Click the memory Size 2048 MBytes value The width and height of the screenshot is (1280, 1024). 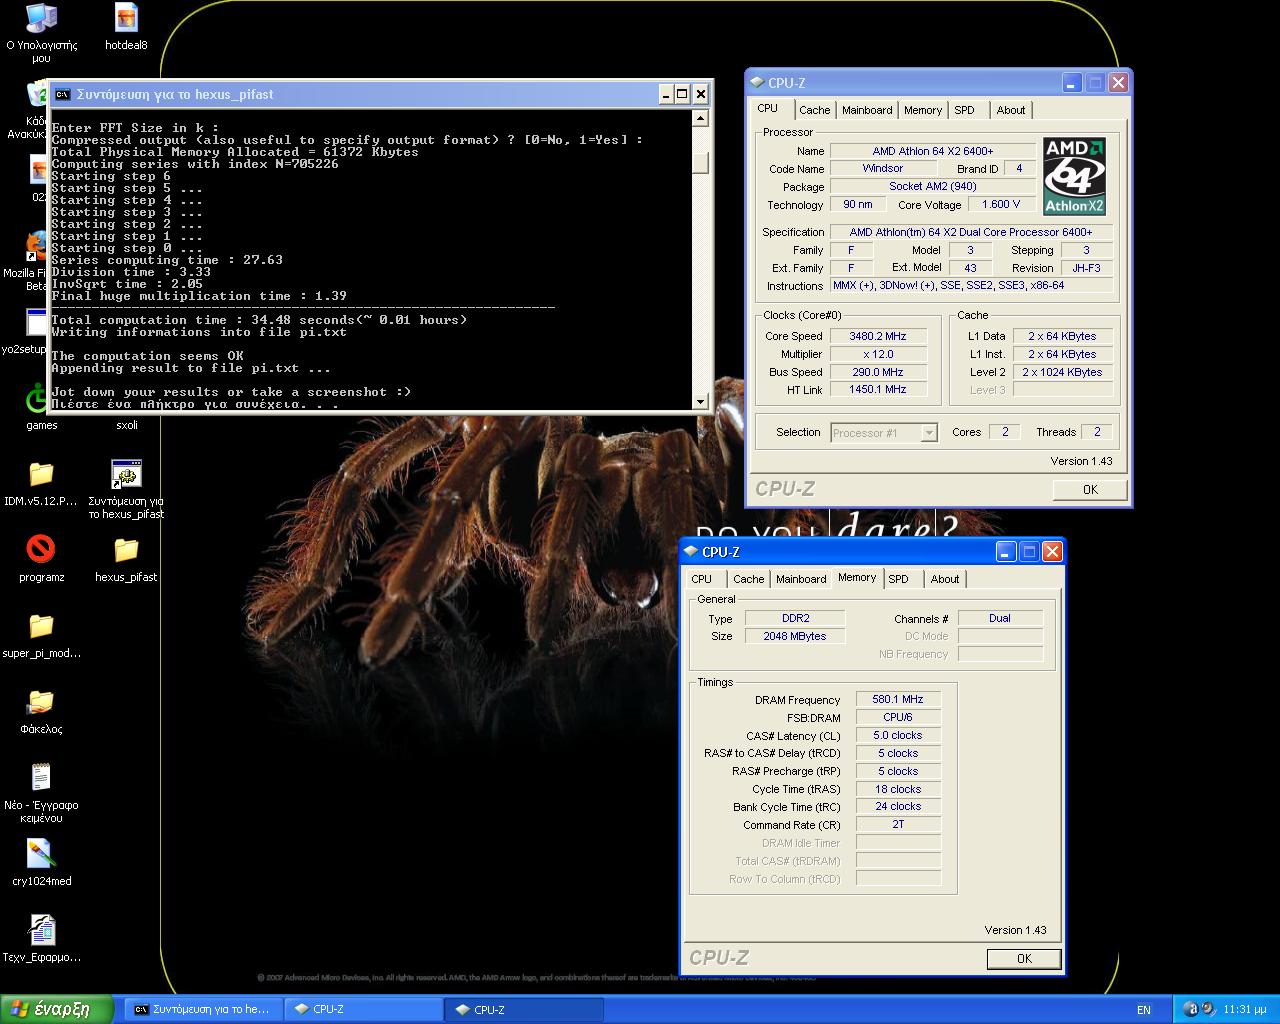click(x=795, y=636)
